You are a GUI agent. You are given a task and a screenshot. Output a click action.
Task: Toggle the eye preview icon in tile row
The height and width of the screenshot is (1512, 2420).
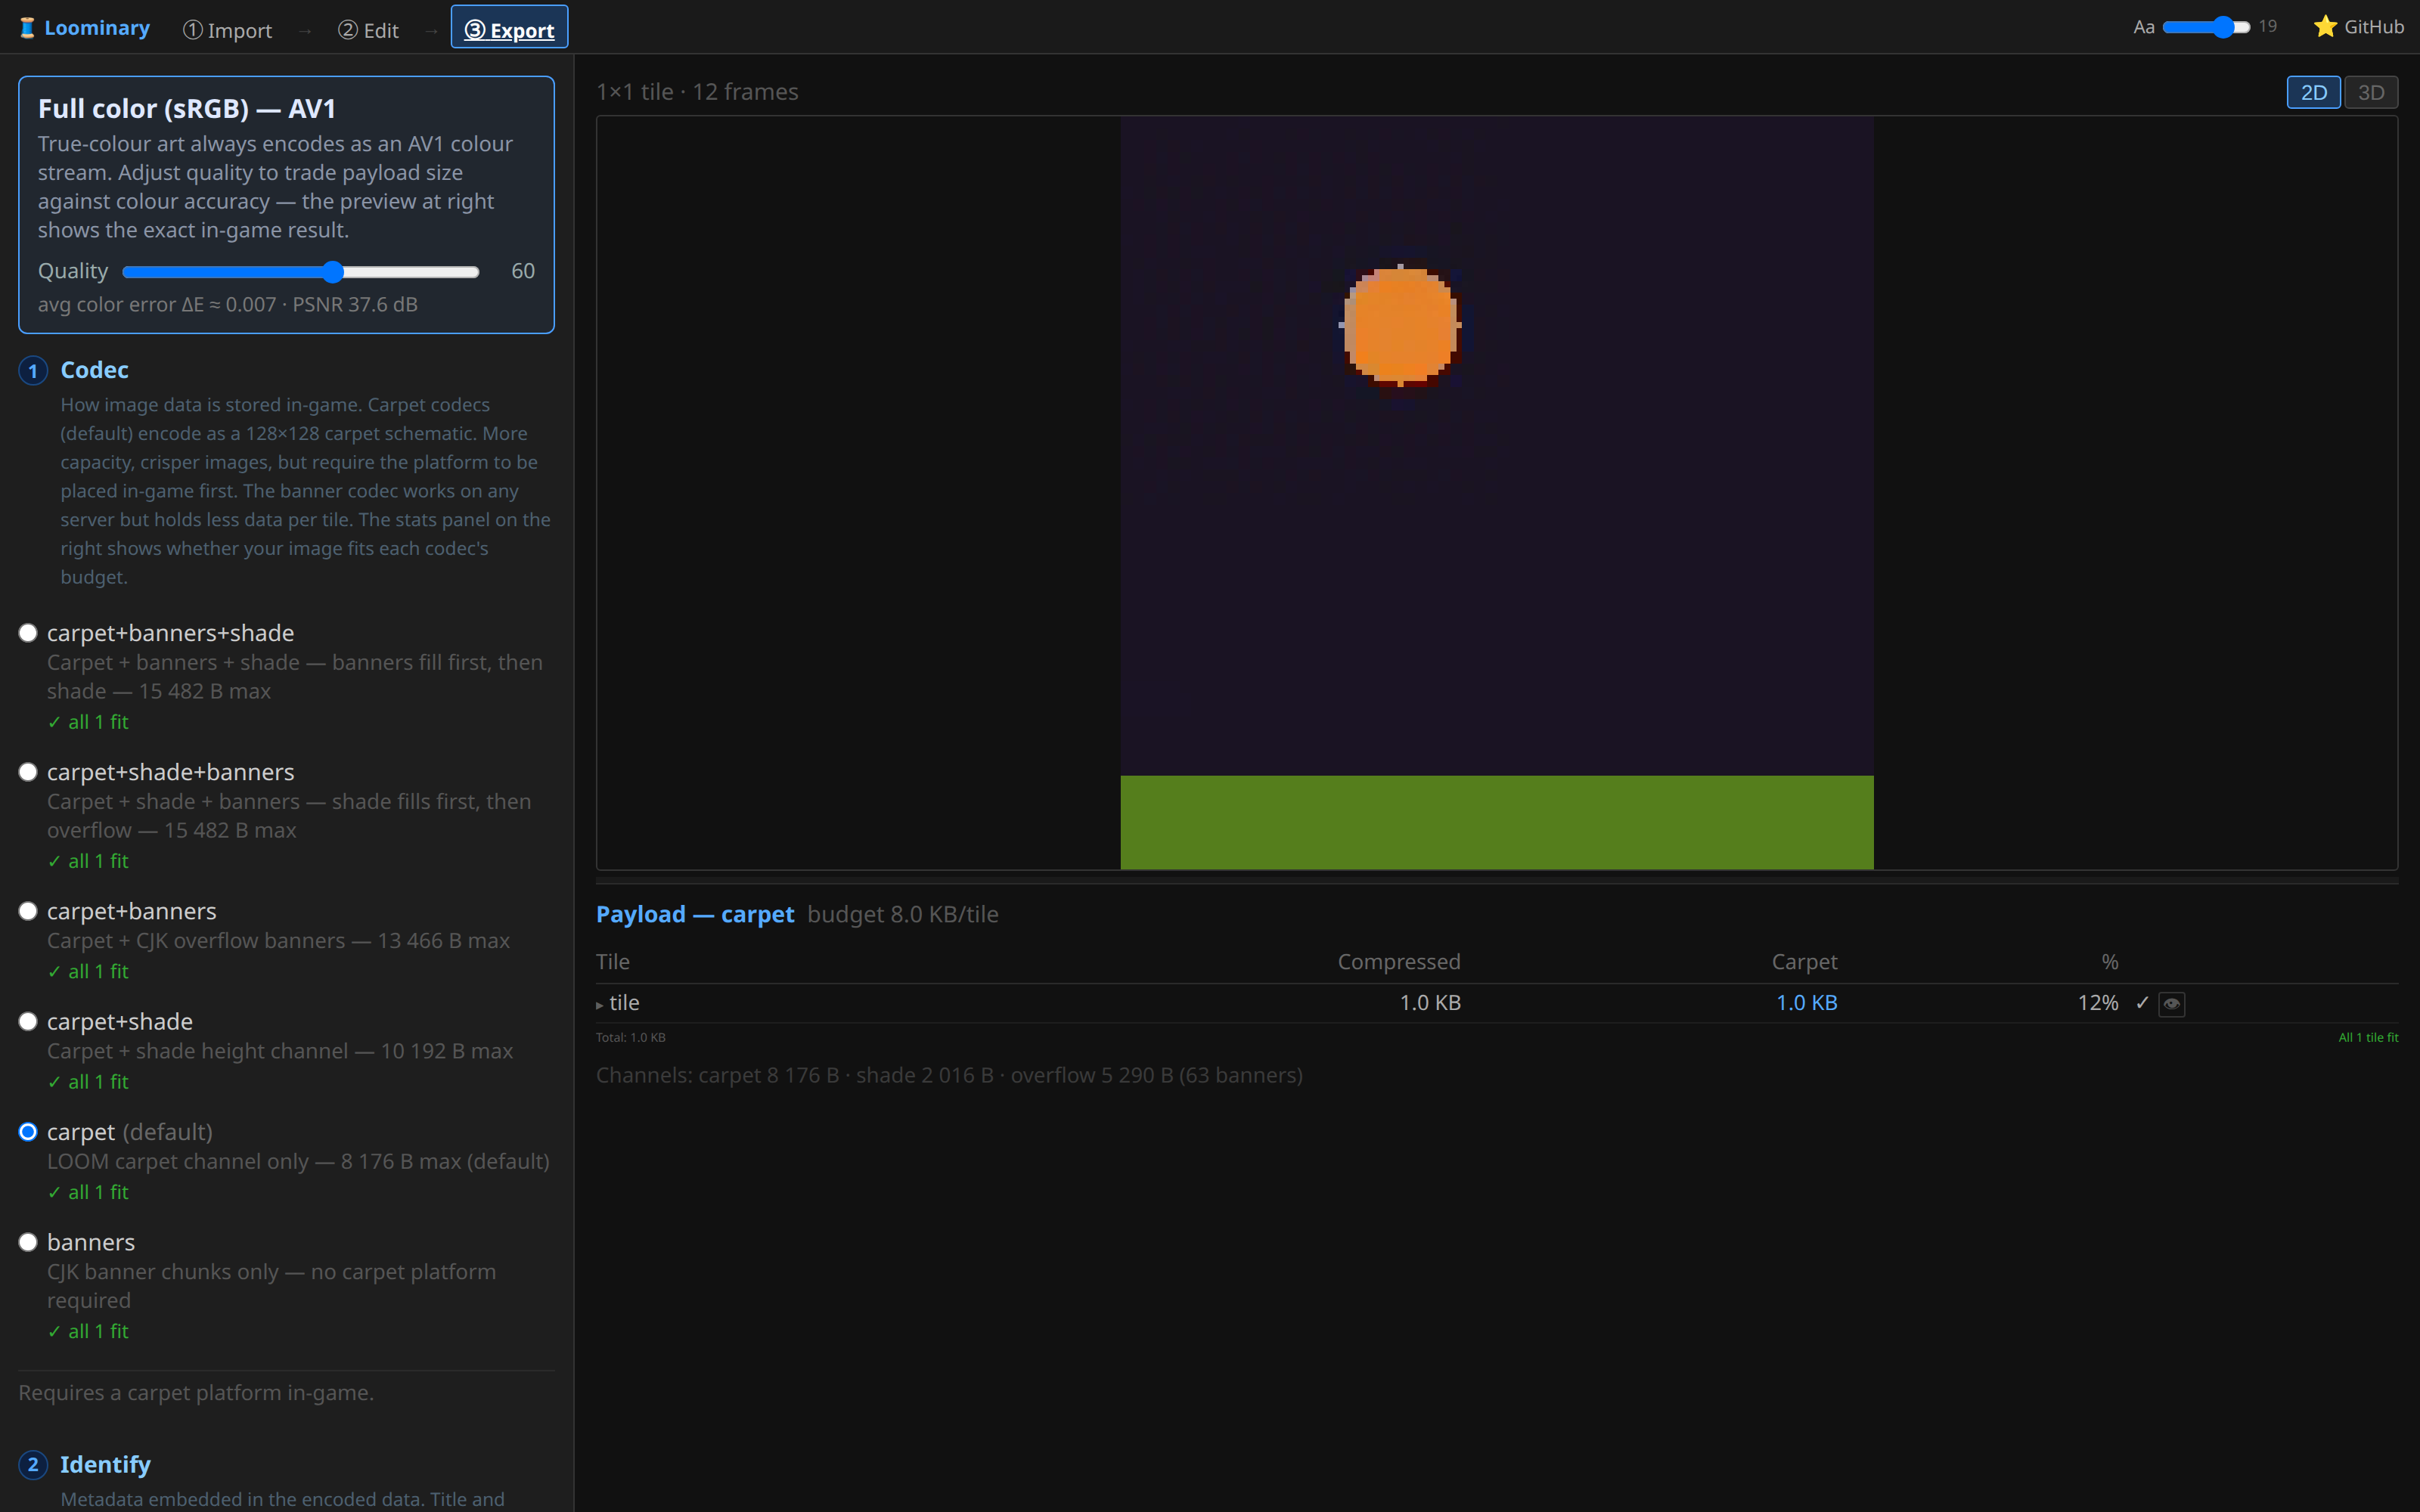tap(2171, 1003)
